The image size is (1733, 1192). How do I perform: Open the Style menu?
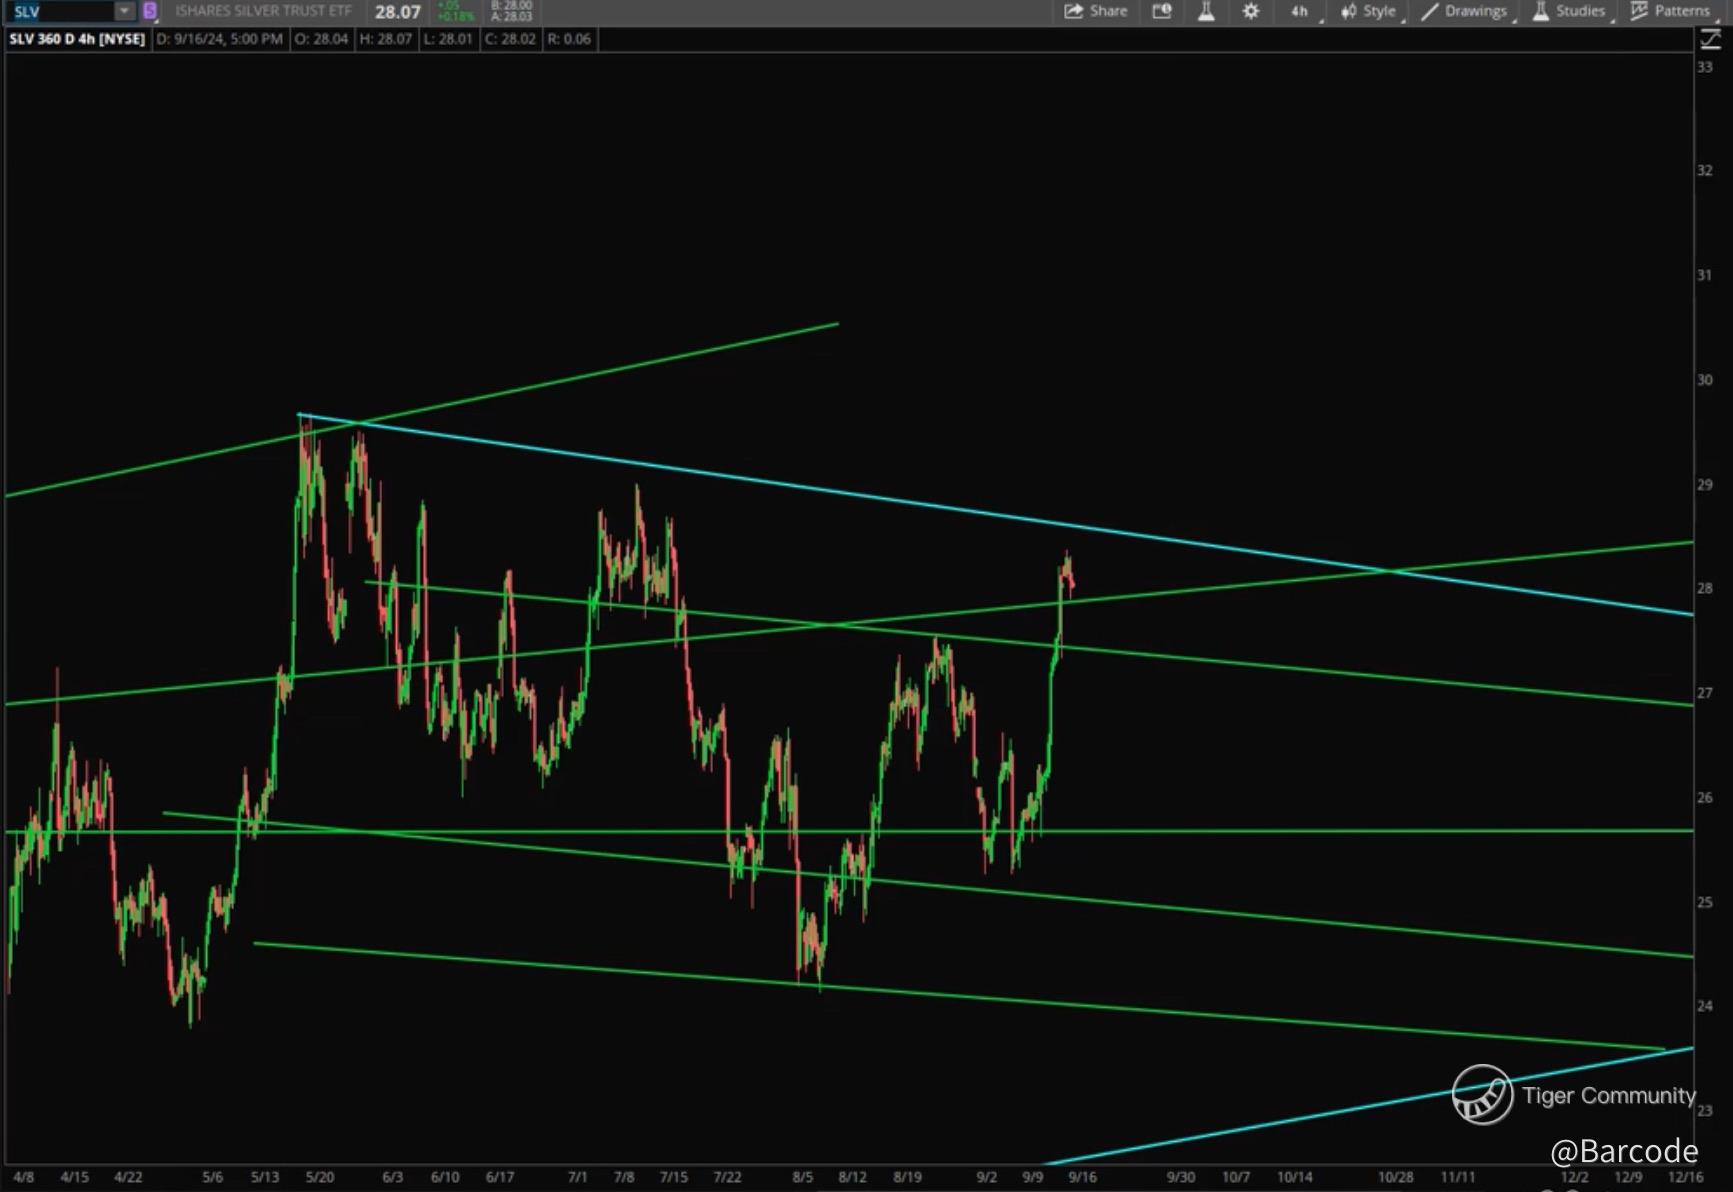pos(1368,11)
